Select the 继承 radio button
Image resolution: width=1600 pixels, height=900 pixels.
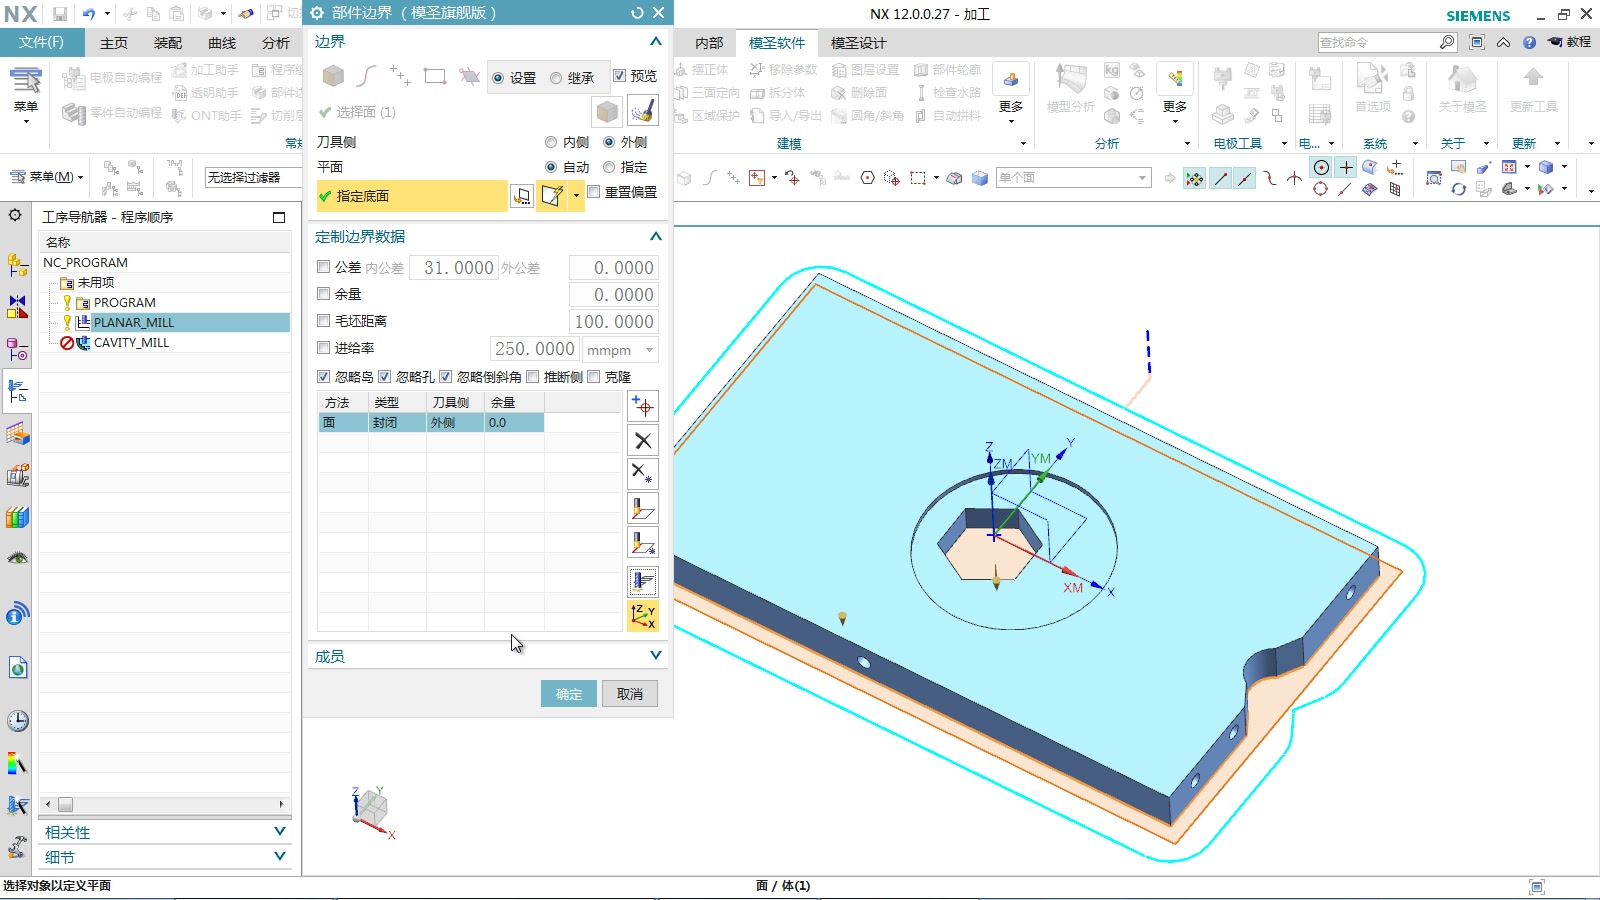(556, 78)
